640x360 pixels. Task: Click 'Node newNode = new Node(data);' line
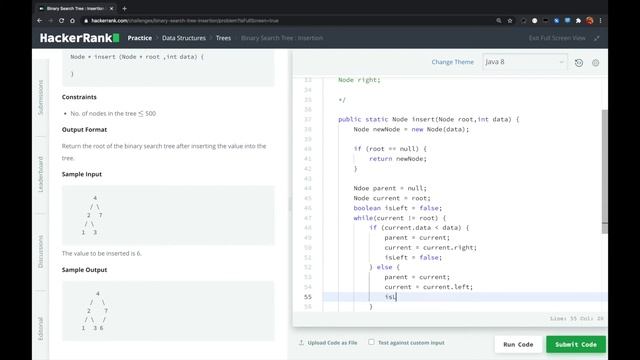coord(411,129)
